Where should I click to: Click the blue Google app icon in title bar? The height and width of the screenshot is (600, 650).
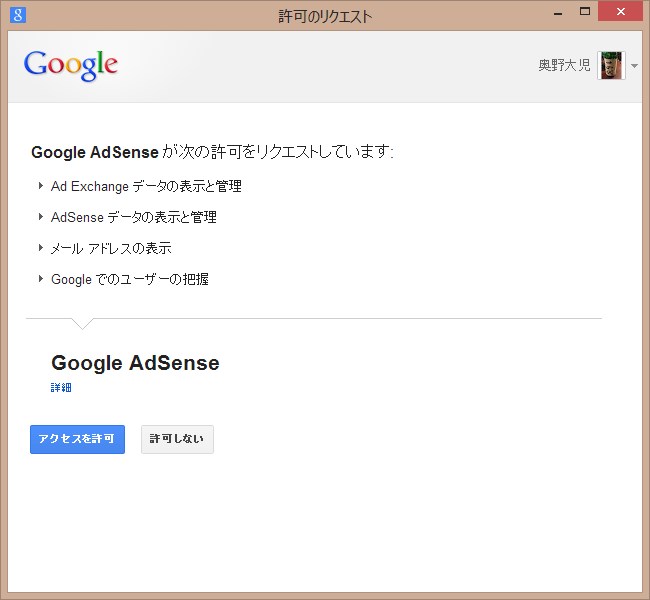(x=18, y=15)
